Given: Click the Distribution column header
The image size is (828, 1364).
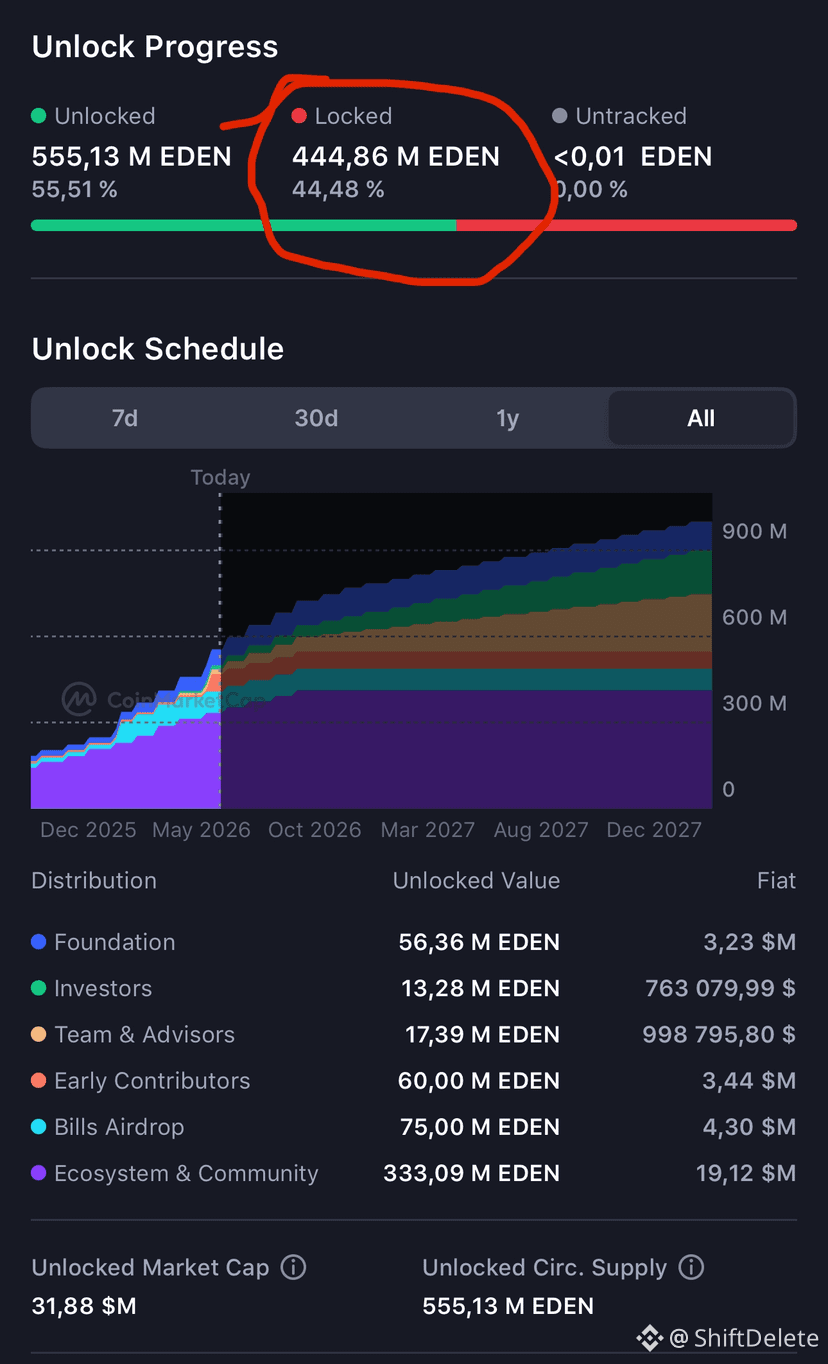Looking at the screenshot, I should click(94, 881).
